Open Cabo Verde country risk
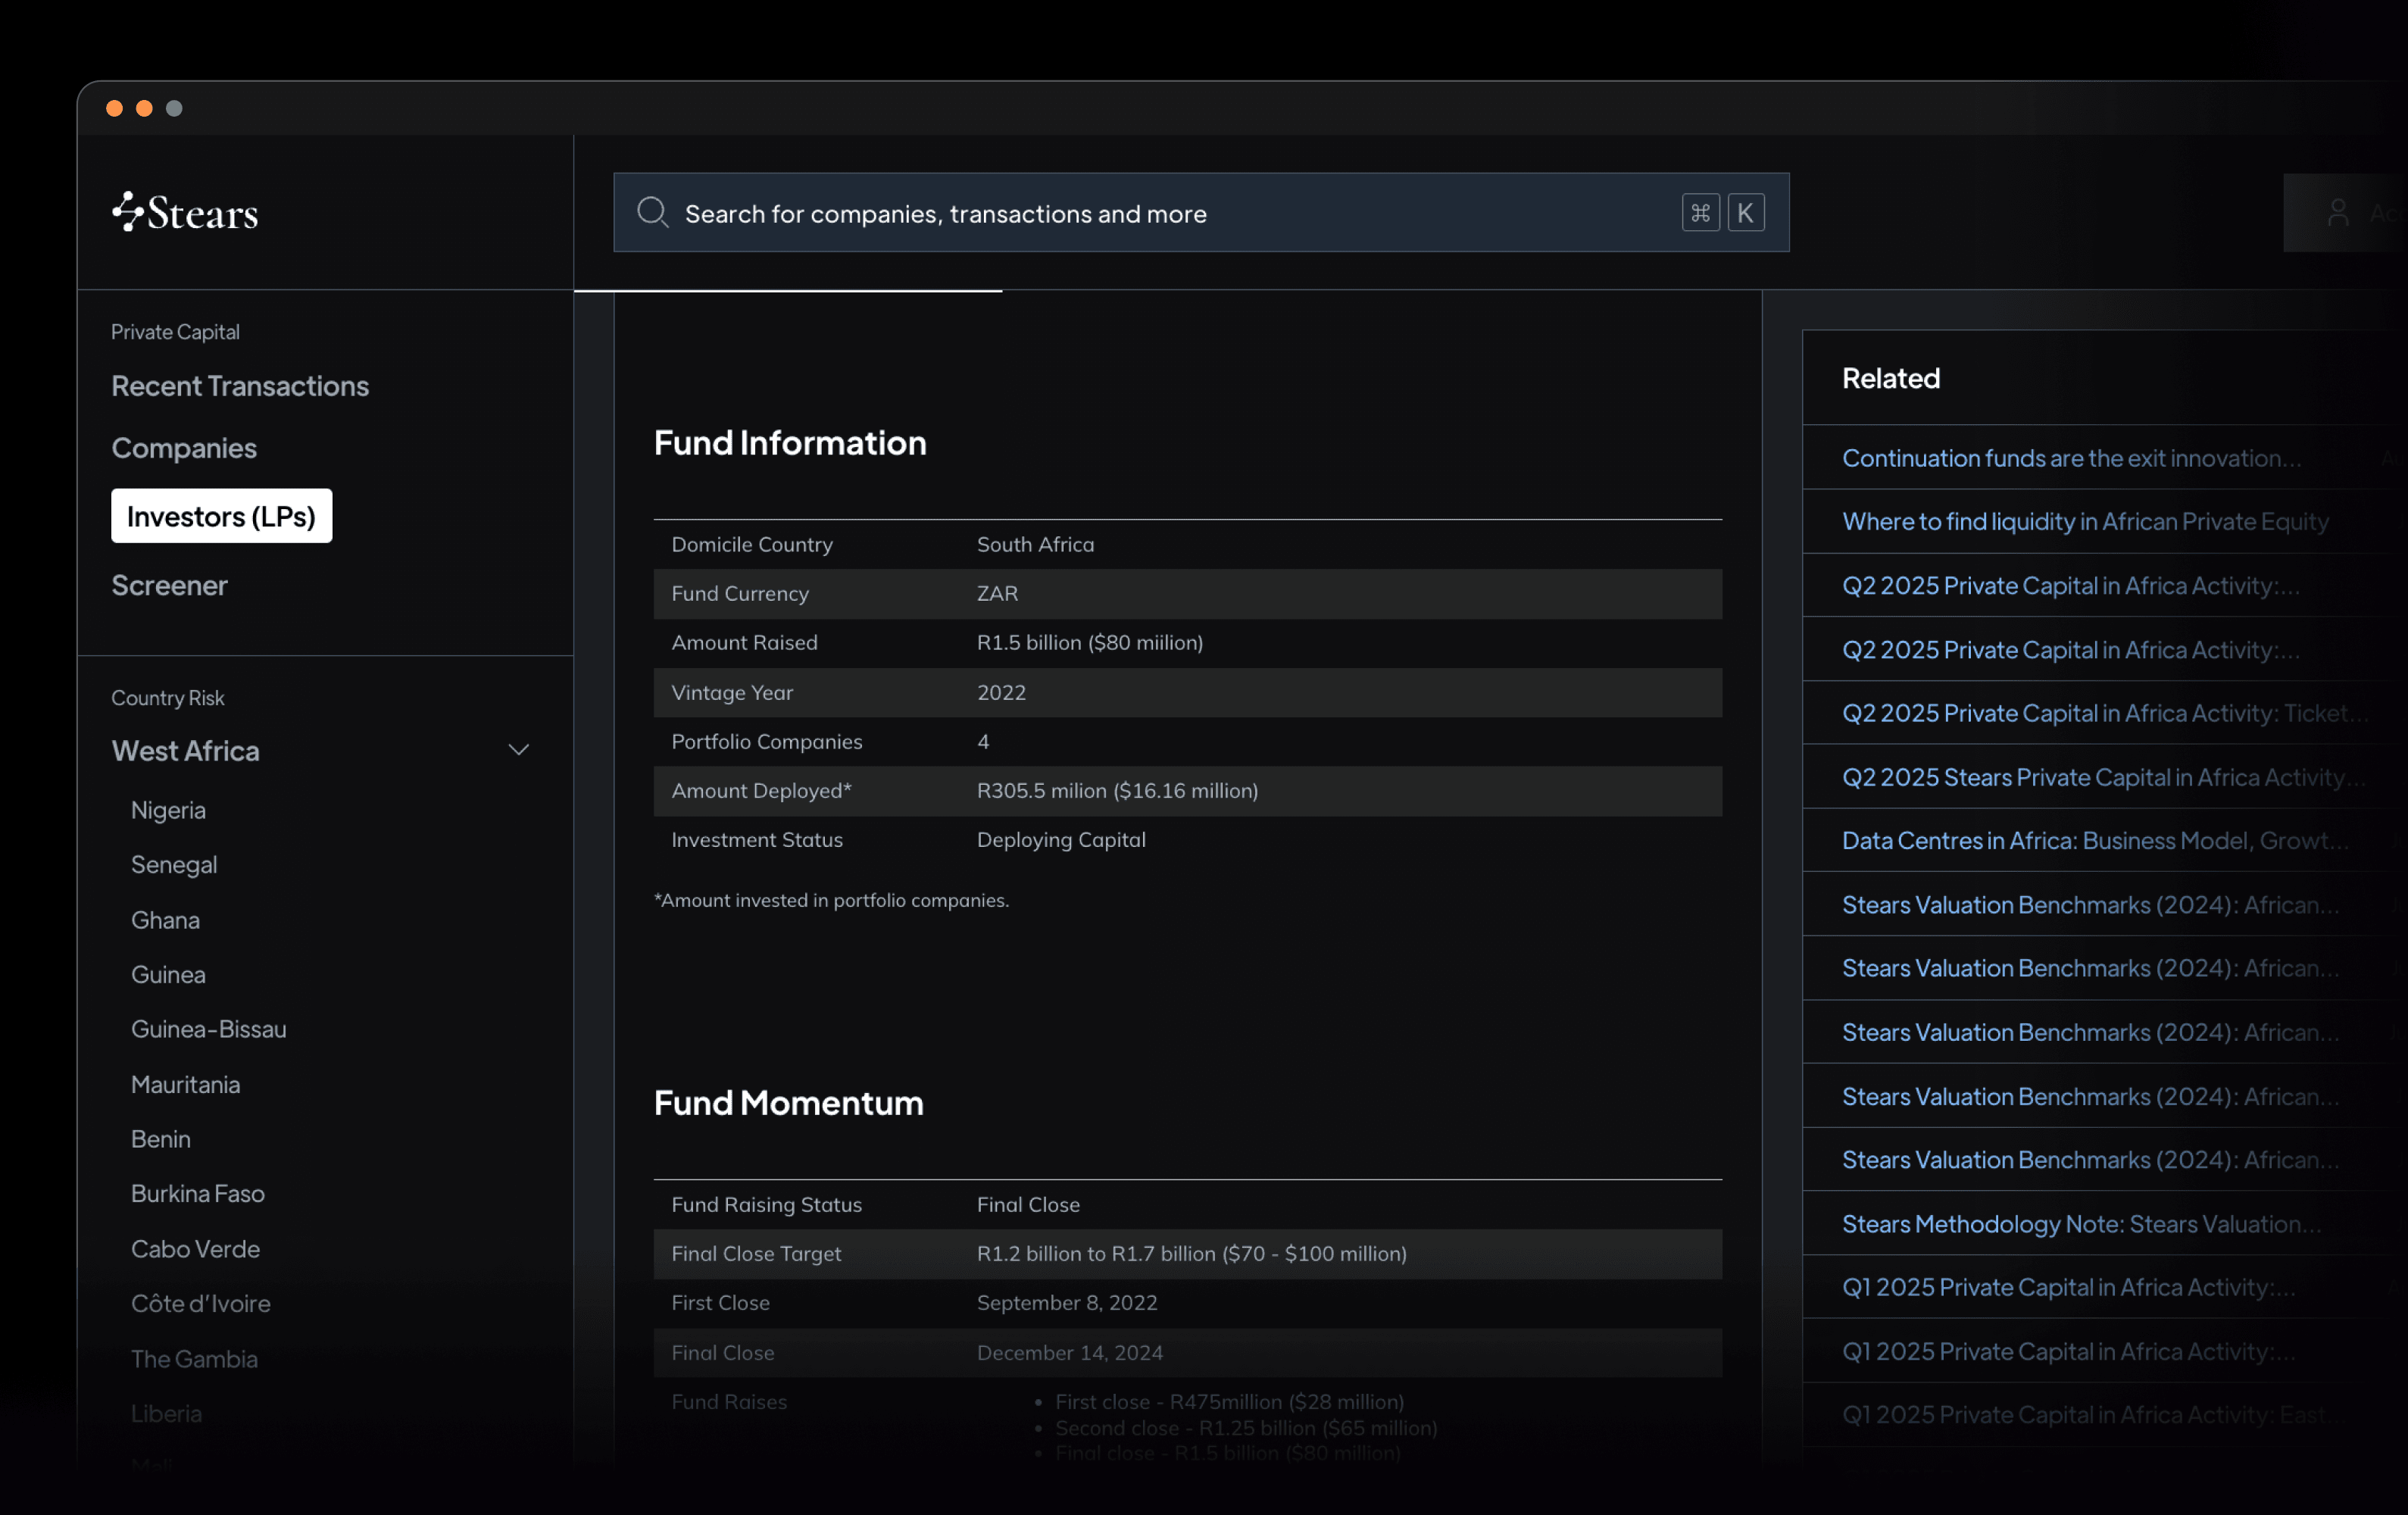 (195, 1249)
